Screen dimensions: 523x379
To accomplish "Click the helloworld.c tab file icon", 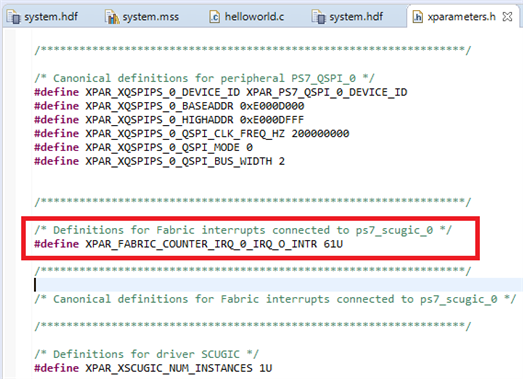I will (x=214, y=17).
